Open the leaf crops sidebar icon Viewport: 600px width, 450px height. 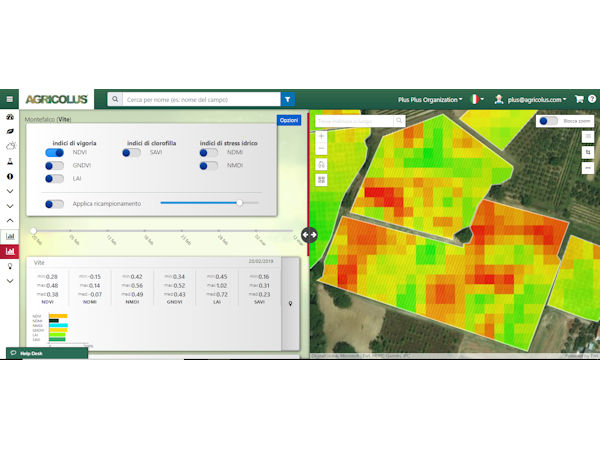point(10,131)
